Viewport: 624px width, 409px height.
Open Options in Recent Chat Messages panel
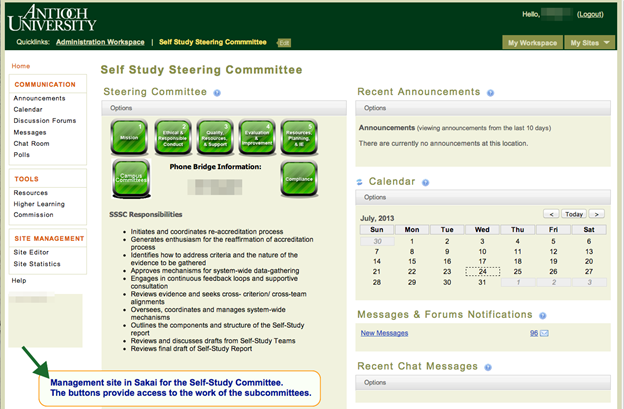[x=375, y=382]
